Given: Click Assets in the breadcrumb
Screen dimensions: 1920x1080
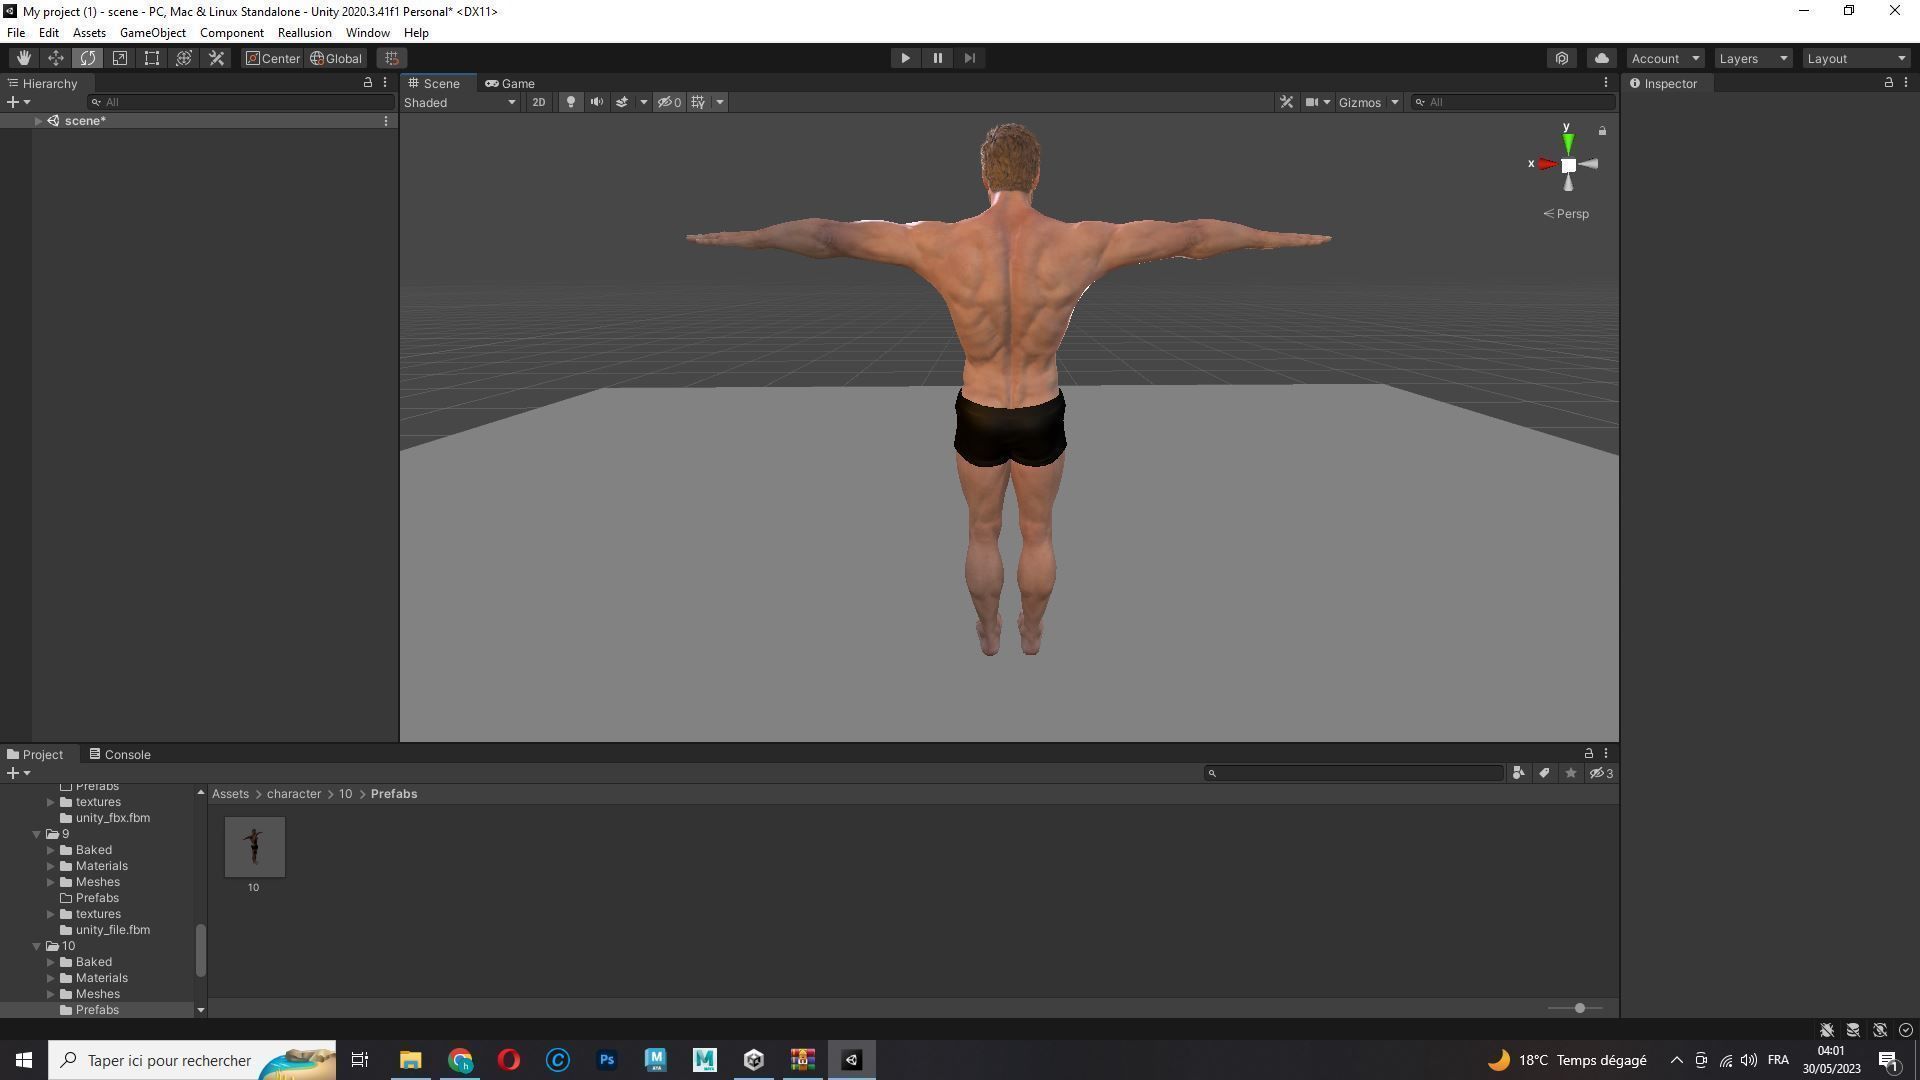Looking at the screenshot, I should click(x=230, y=794).
